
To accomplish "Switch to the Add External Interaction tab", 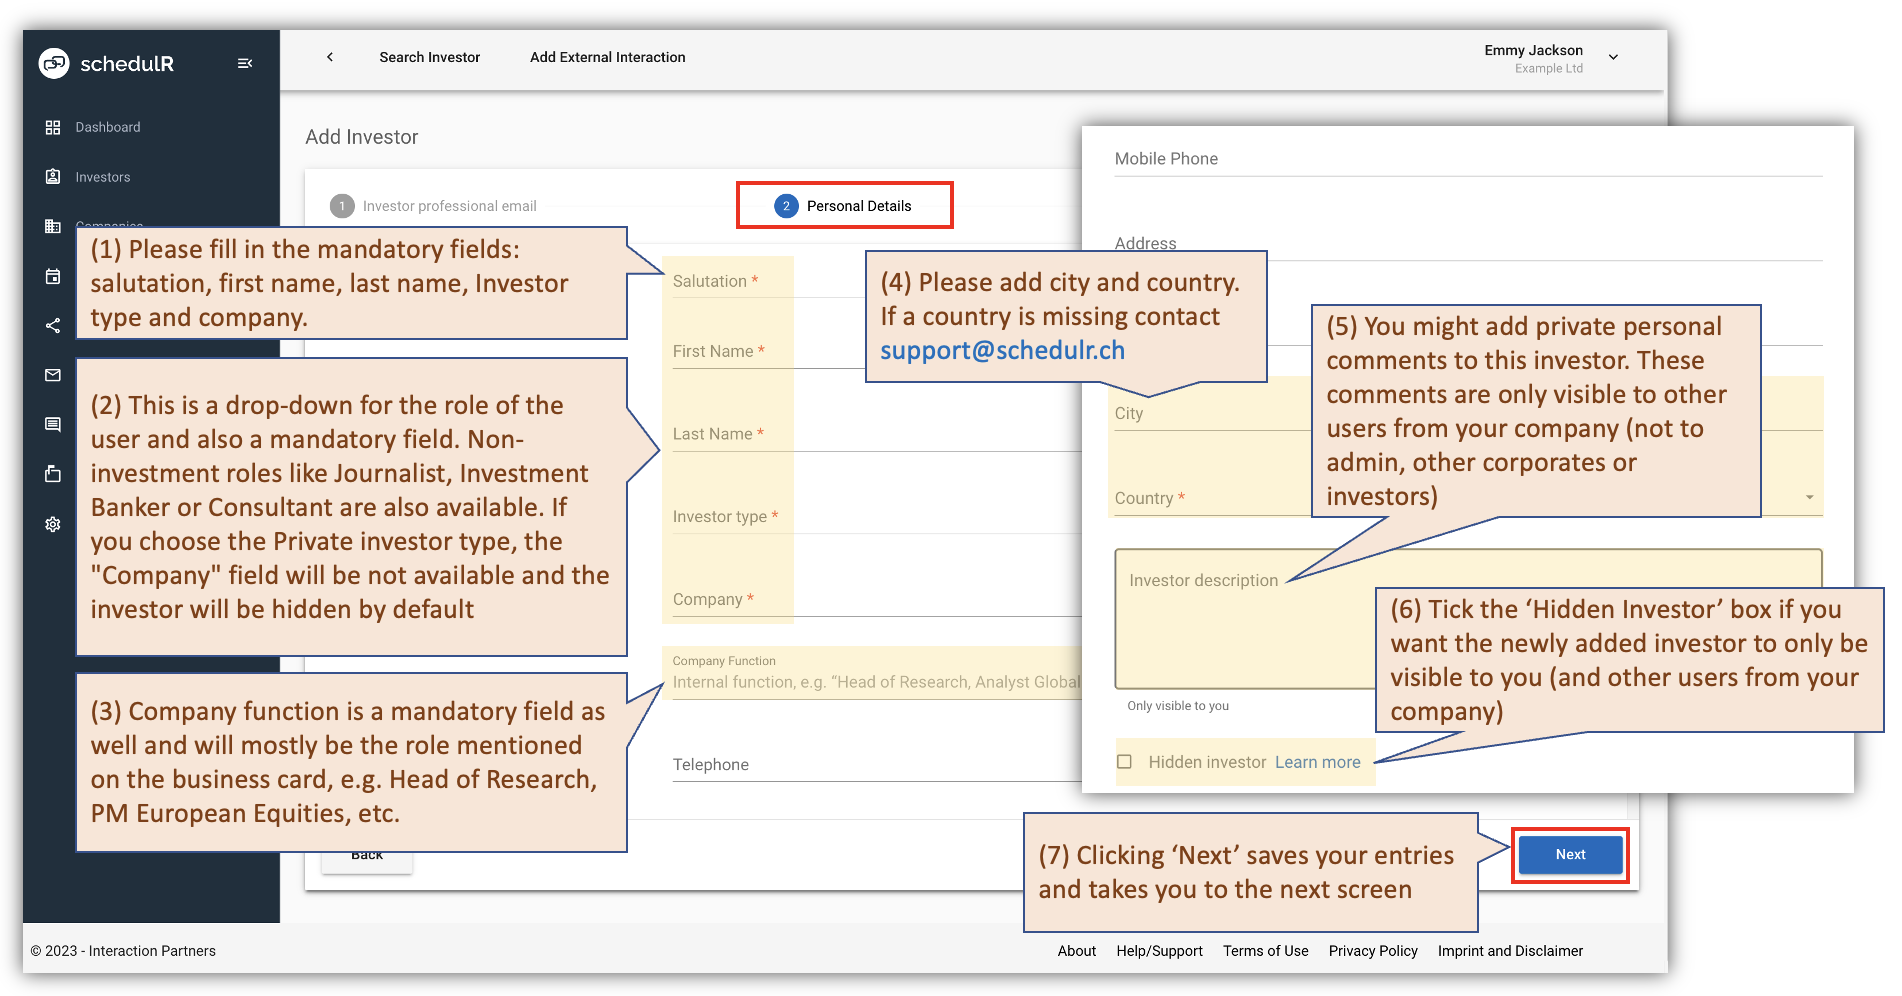I will (607, 57).
